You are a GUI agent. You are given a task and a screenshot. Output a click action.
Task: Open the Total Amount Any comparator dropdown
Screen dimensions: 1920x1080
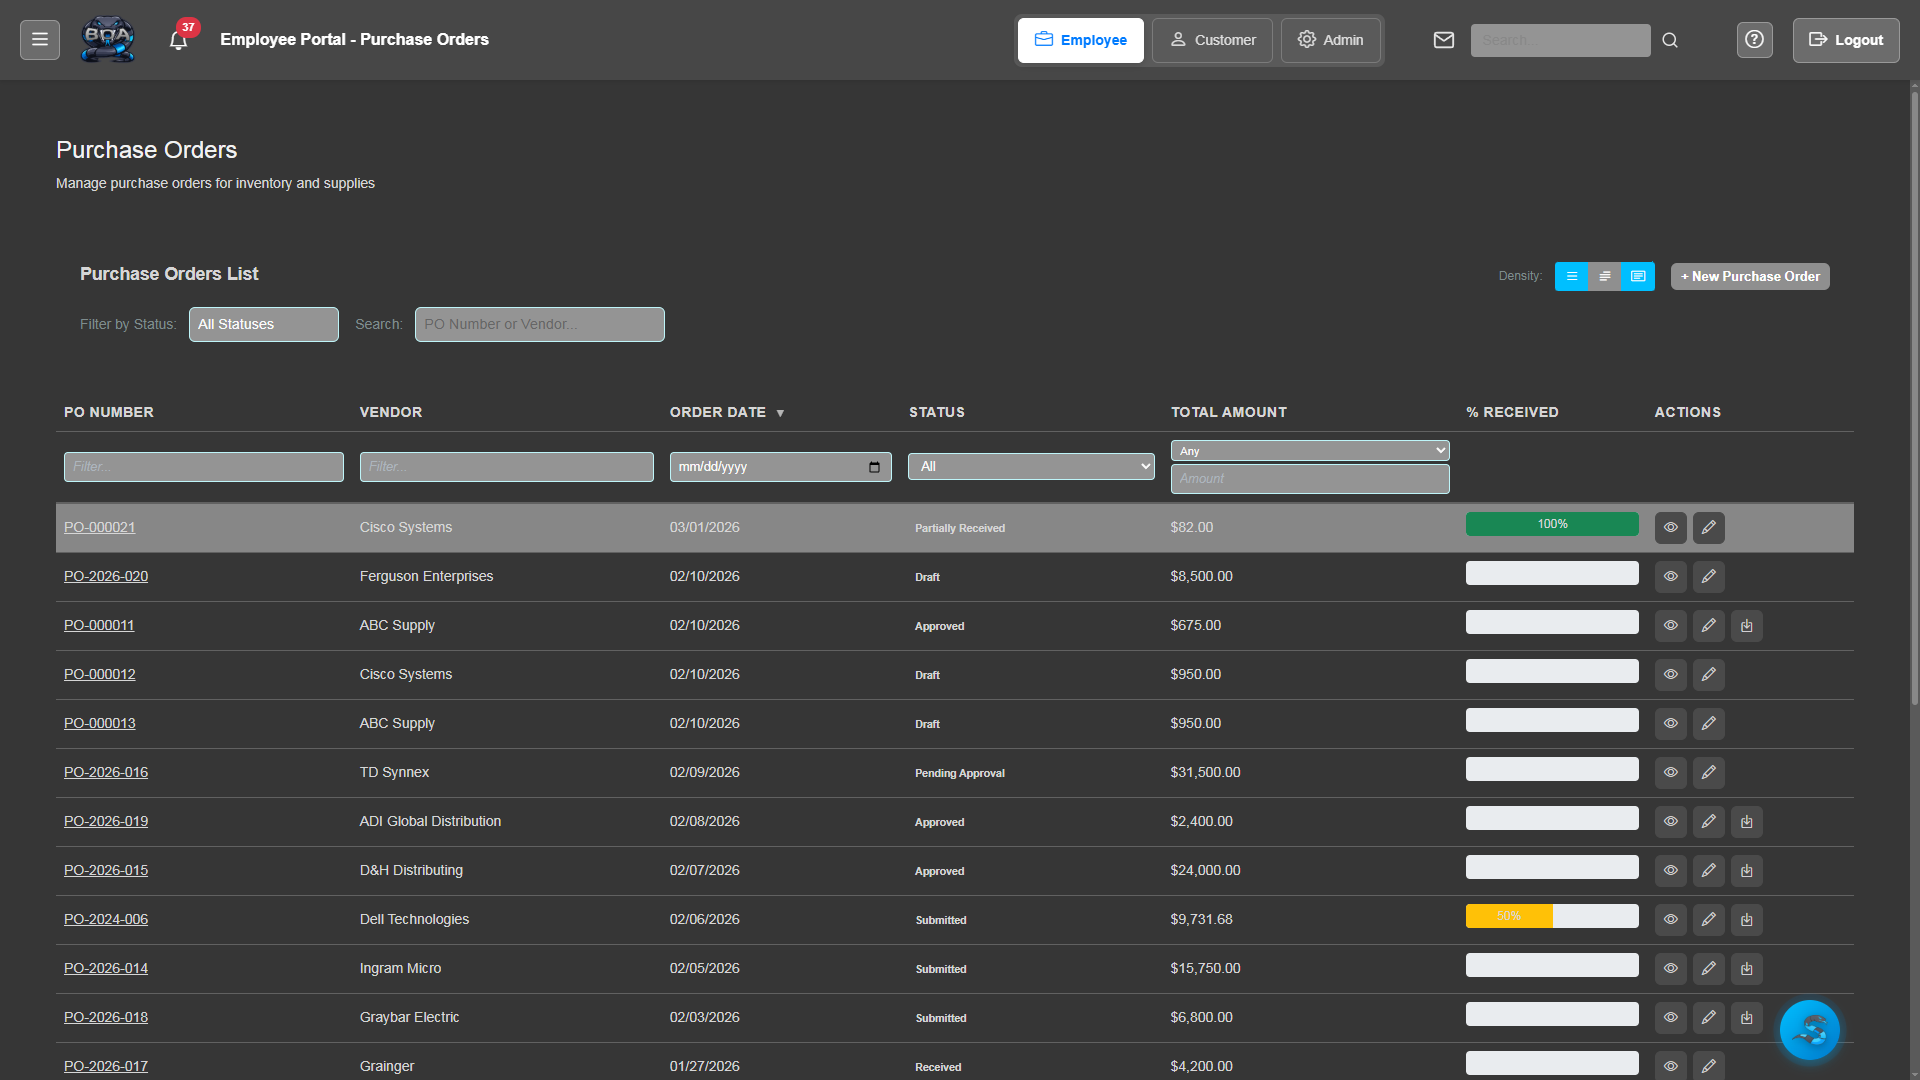click(1309, 451)
